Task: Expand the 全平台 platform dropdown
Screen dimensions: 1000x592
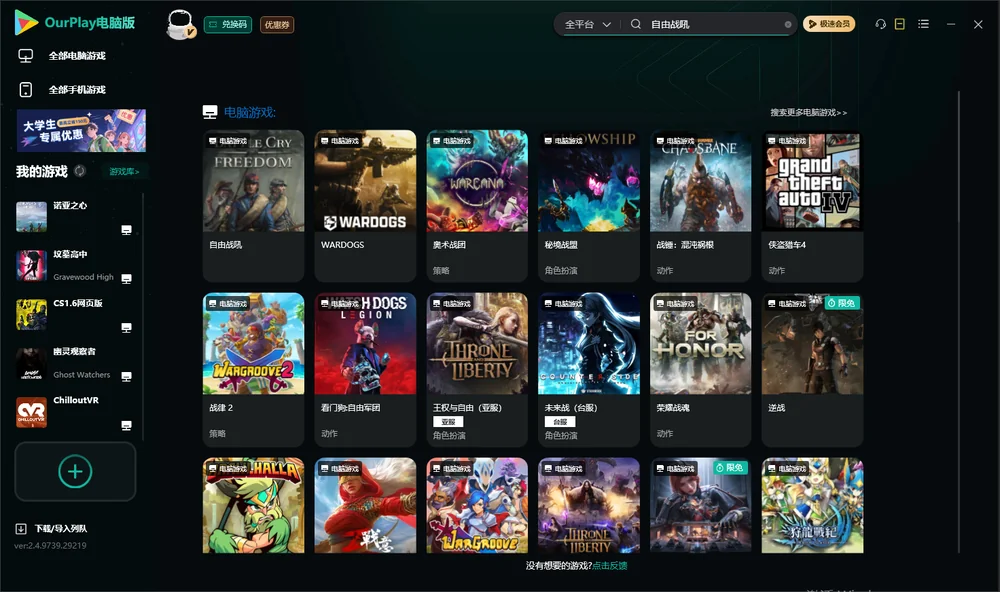Action: pyautogui.click(x=587, y=24)
